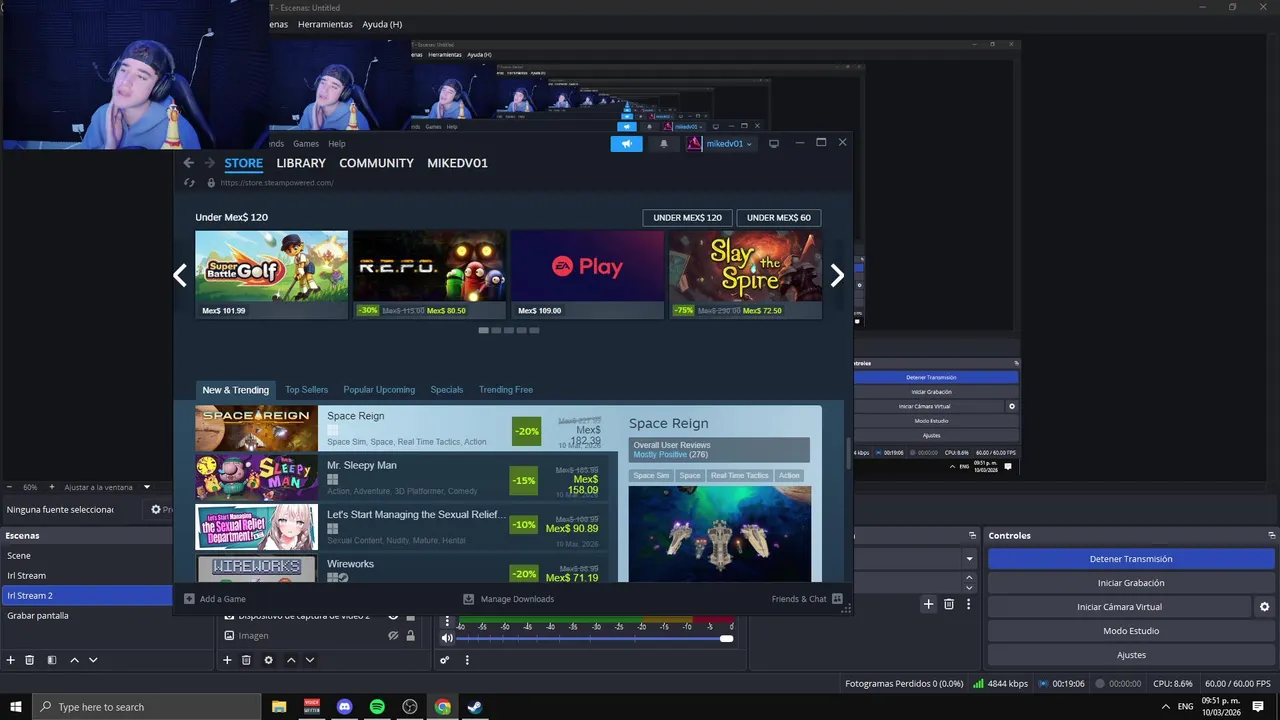Viewport: 1280px width, 720px height.
Task: Click Iniciar Grabación button
Action: click(x=1131, y=583)
